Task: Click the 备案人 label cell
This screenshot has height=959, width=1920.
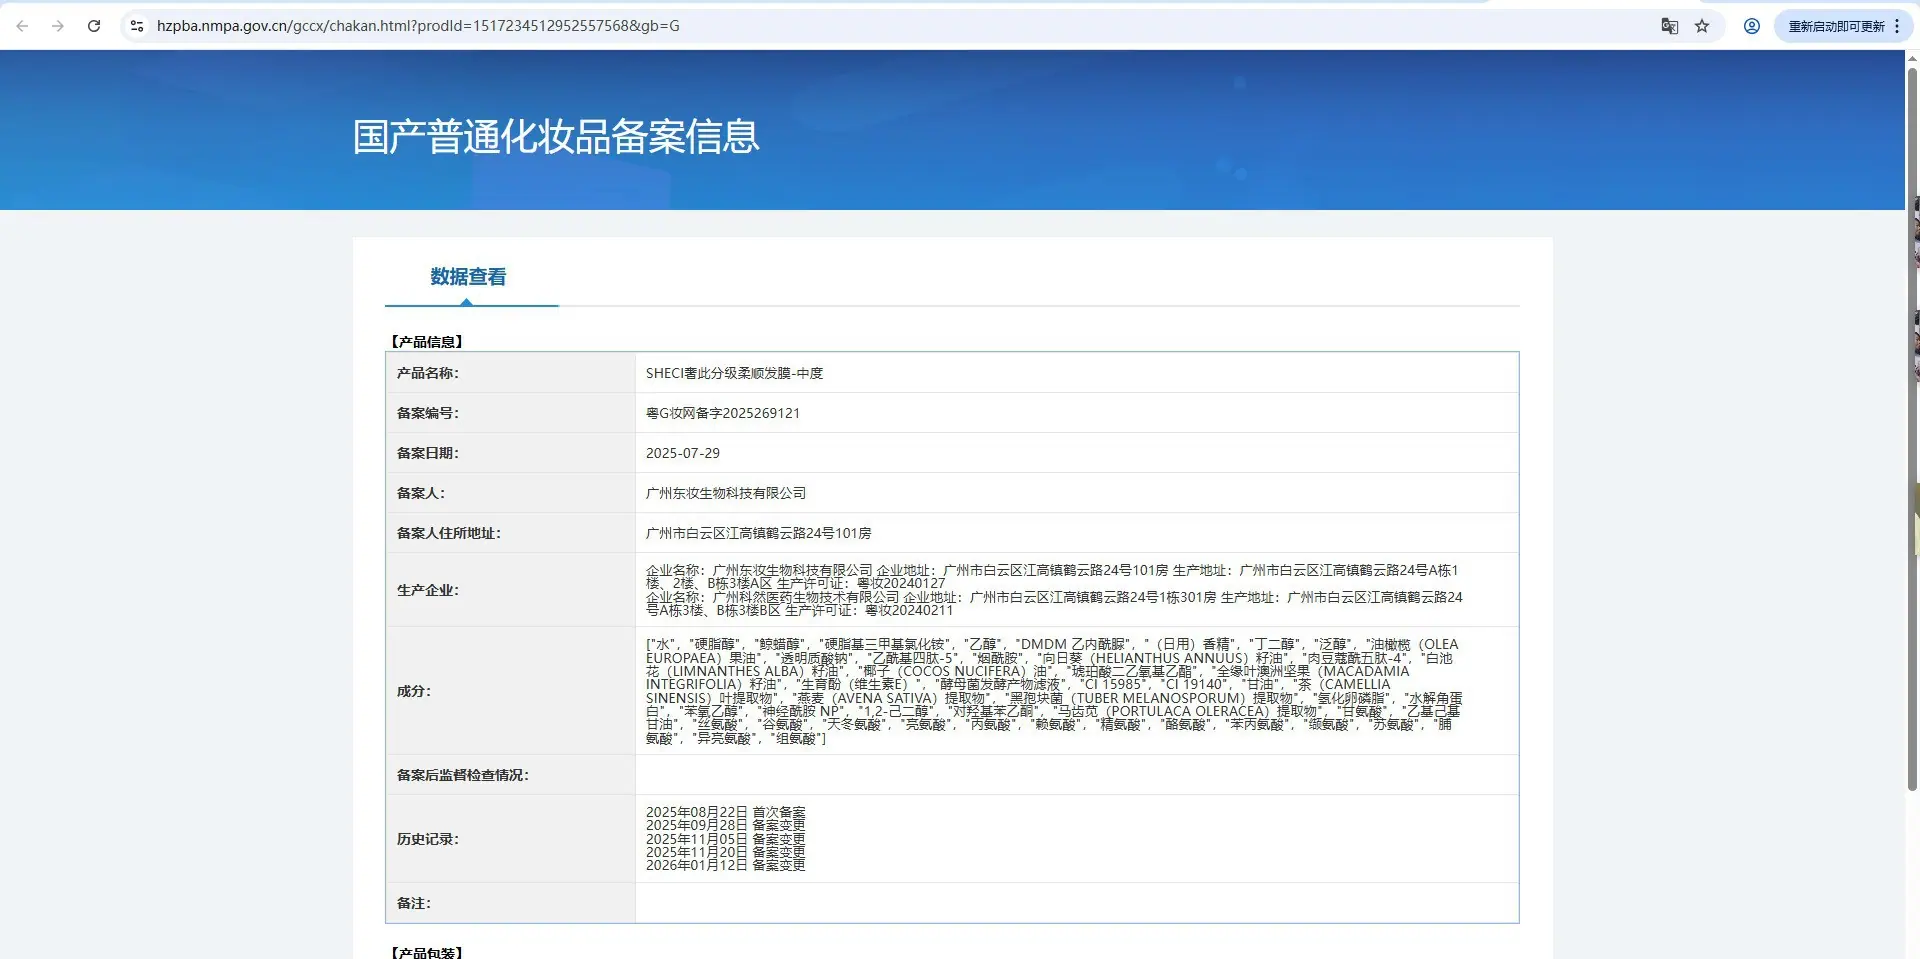Action: [x=511, y=493]
